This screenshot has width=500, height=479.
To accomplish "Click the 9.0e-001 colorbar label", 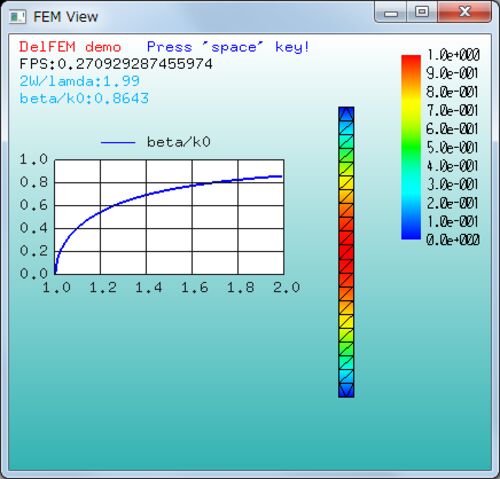I will (x=452, y=73).
